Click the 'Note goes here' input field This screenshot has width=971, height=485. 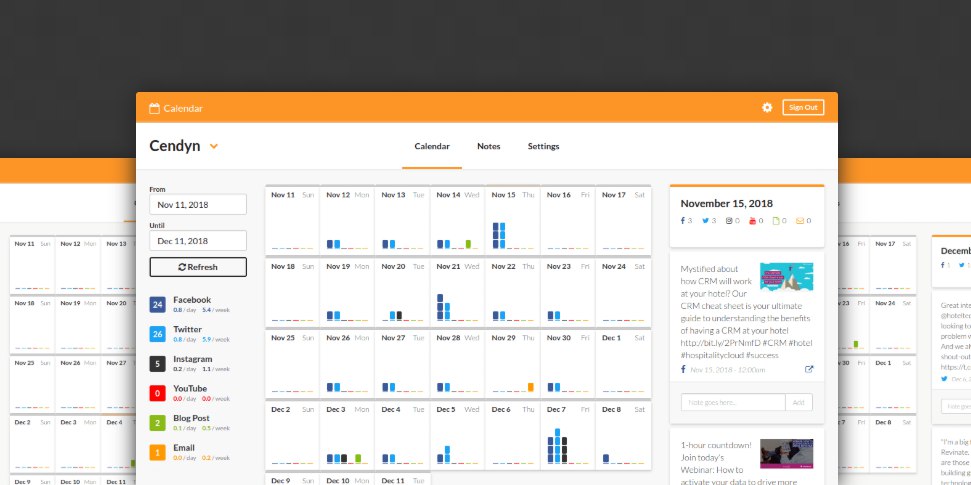pos(733,403)
